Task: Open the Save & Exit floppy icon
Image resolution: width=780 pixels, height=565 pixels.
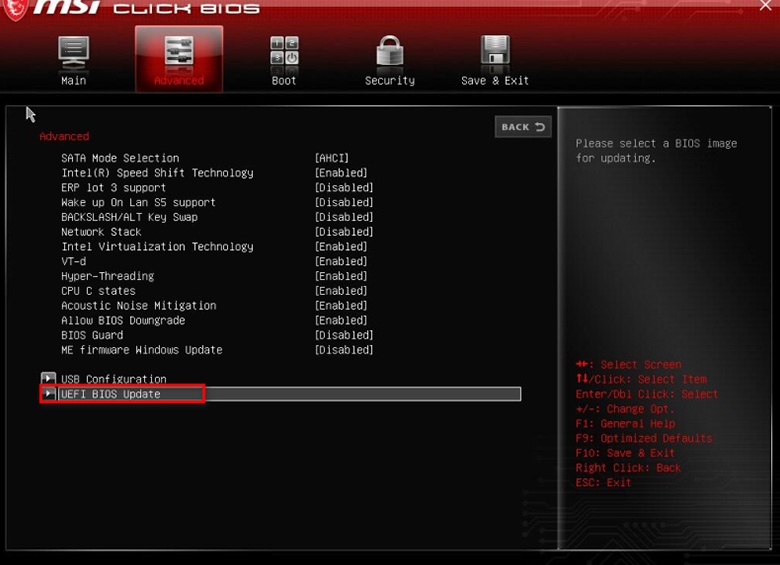Action: (x=495, y=51)
